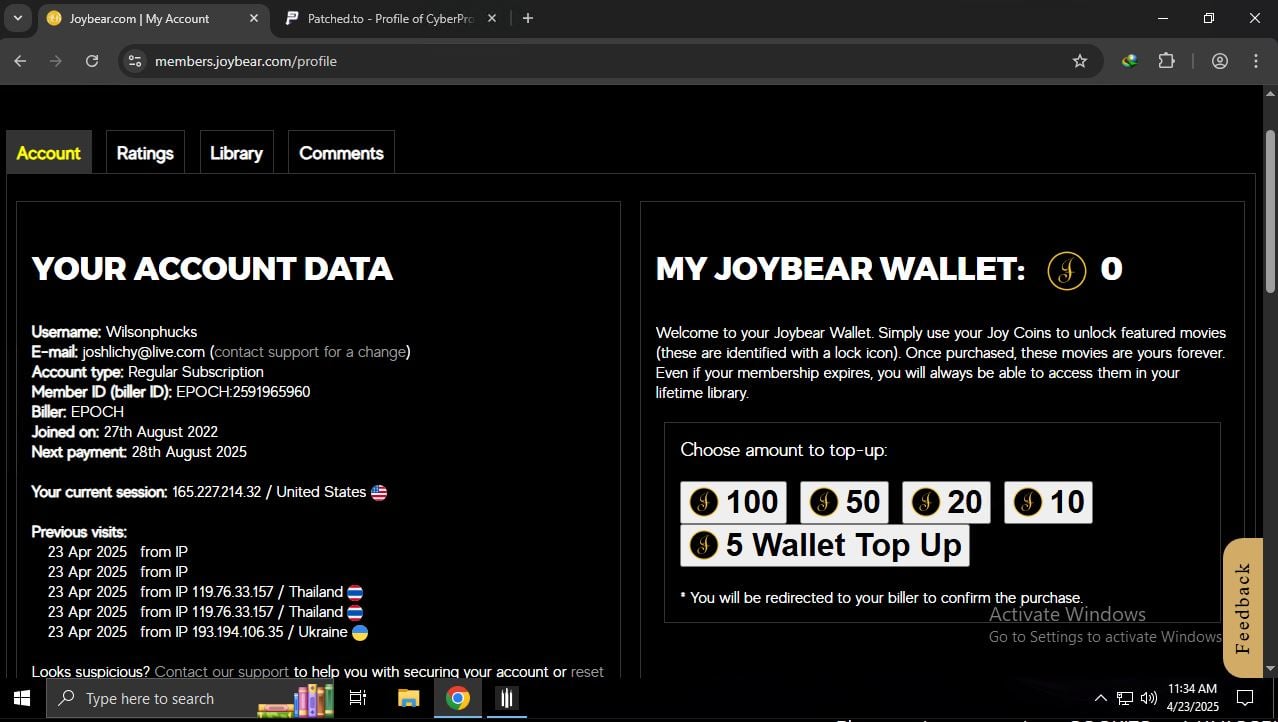Open the Chrome three-dot menu
The width and height of the screenshot is (1278, 722).
(1255, 61)
